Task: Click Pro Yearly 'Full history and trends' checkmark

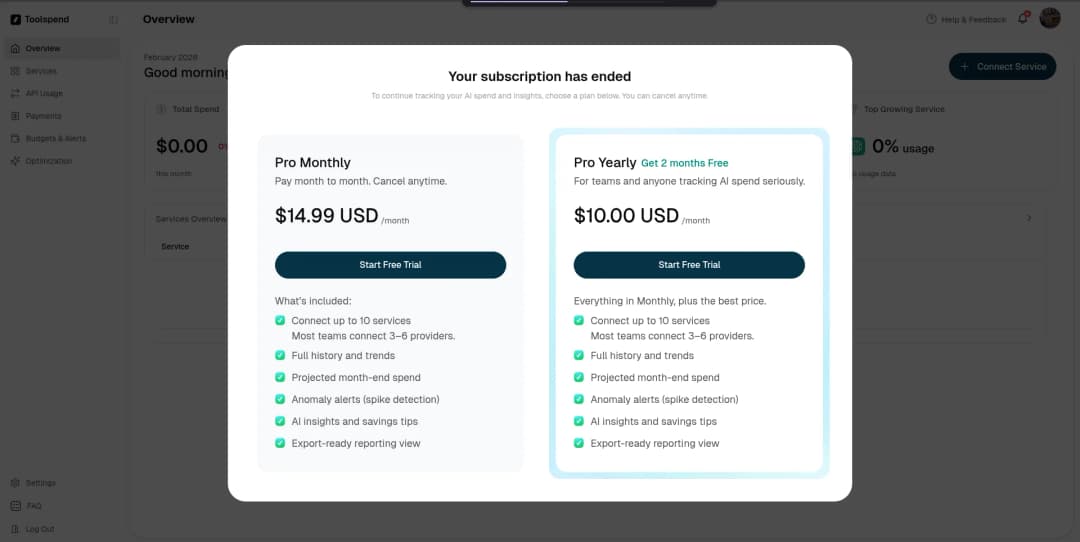Action: click(579, 356)
